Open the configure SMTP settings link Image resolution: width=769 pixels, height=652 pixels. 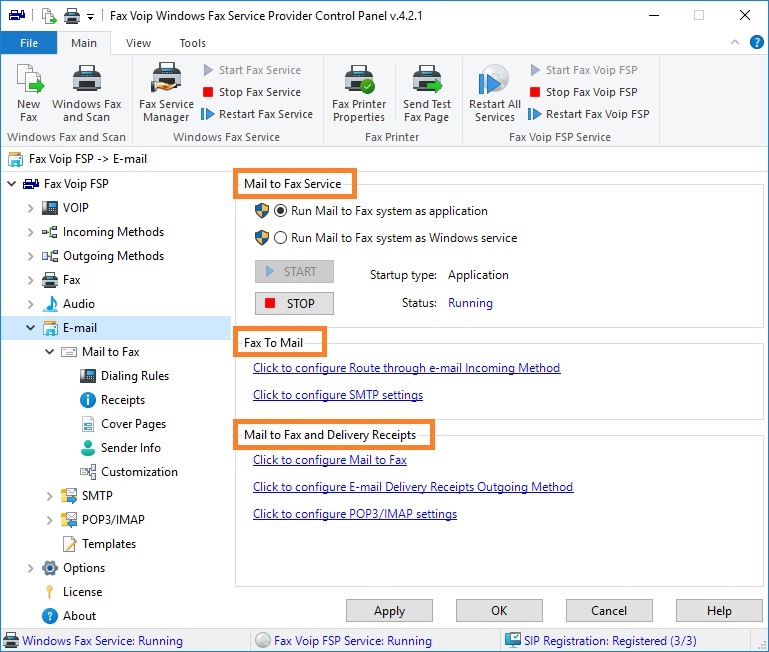click(338, 395)
